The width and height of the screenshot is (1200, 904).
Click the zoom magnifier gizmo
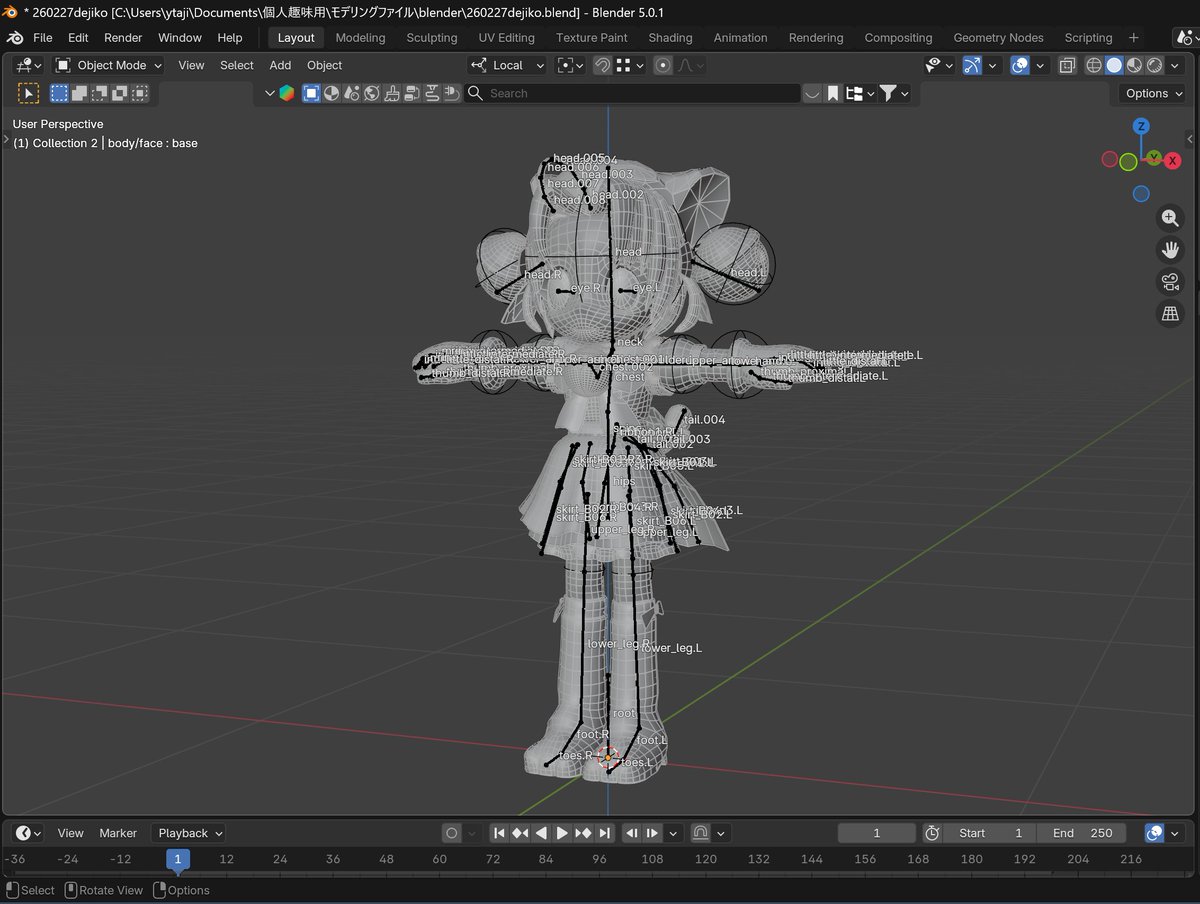[1170, 218]
